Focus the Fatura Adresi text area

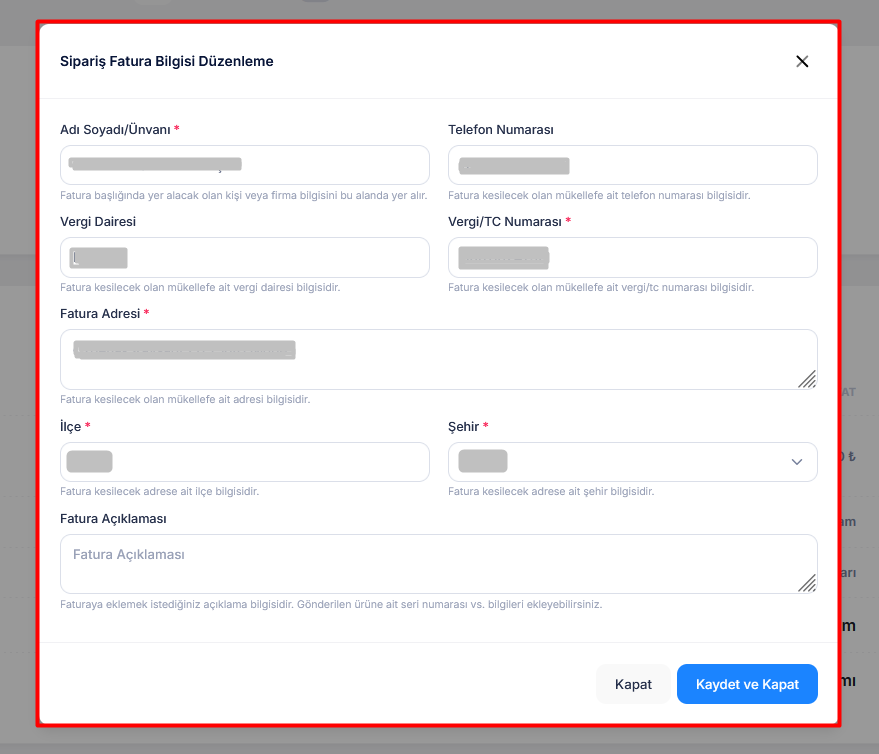[438, 359]
